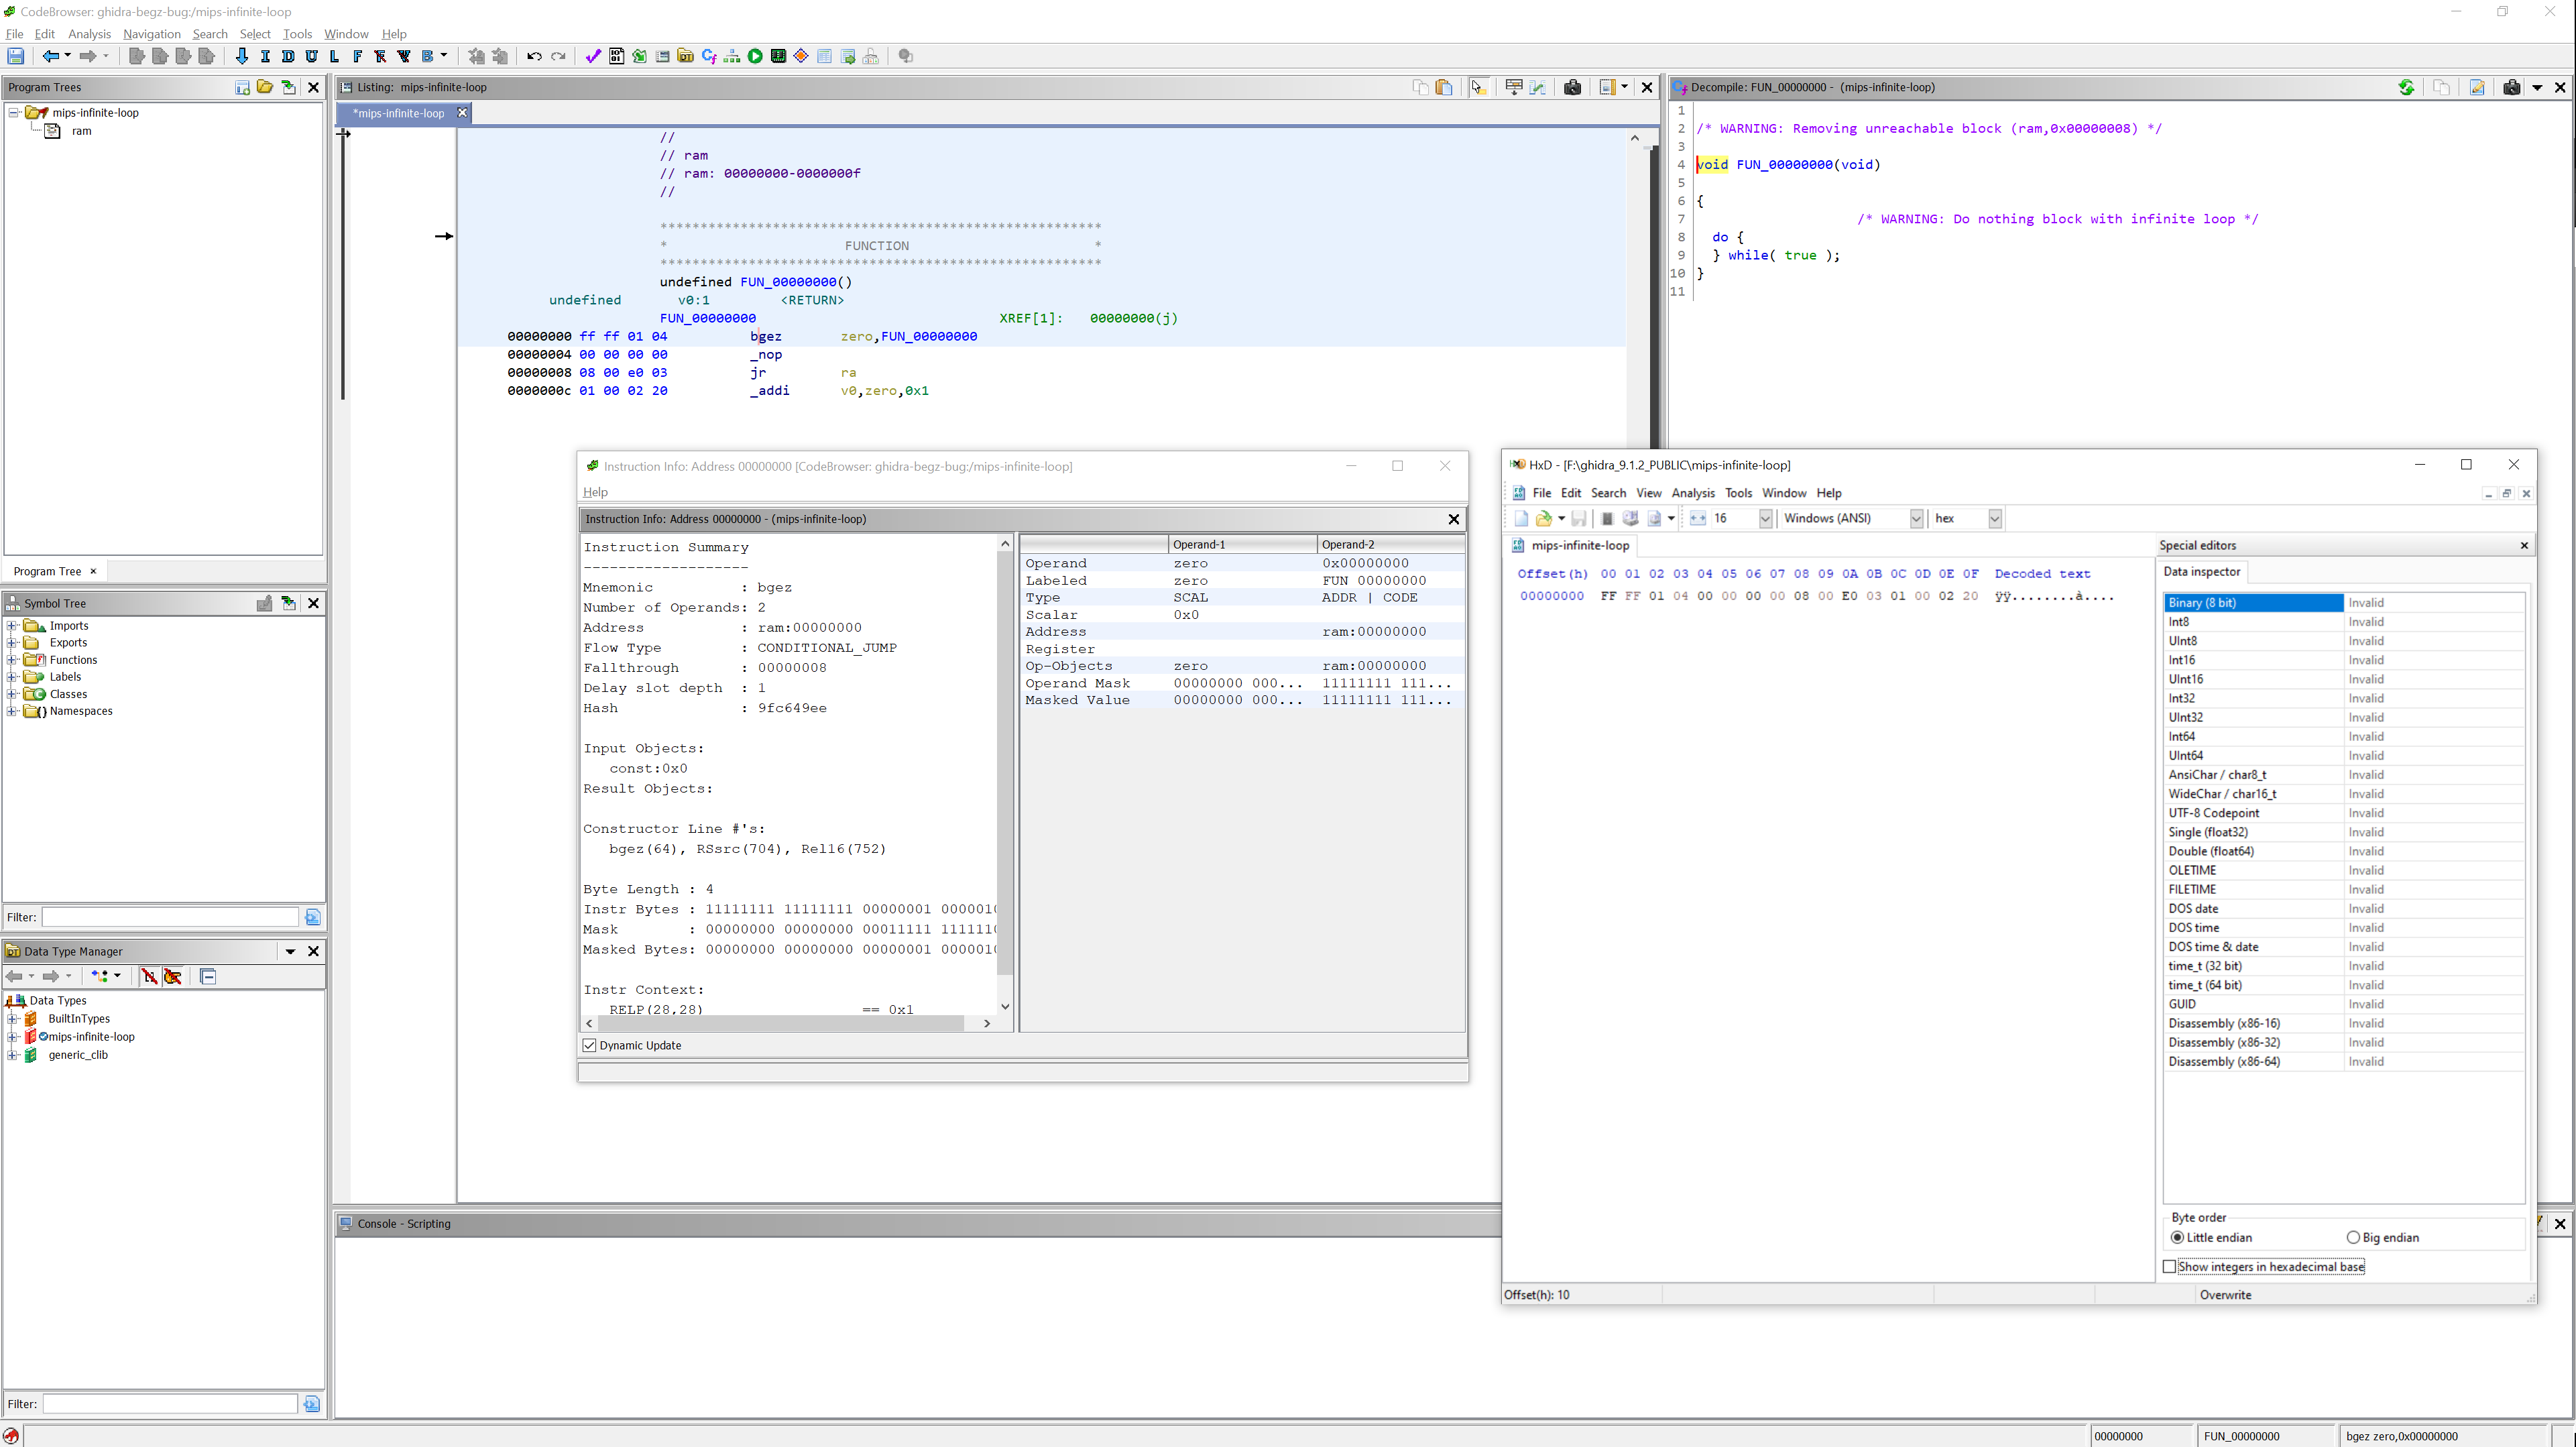Open the Tools menu in HxD
Image resolution: width=2576 pixels, height=1447 pixels.
tap(1738, 493)
